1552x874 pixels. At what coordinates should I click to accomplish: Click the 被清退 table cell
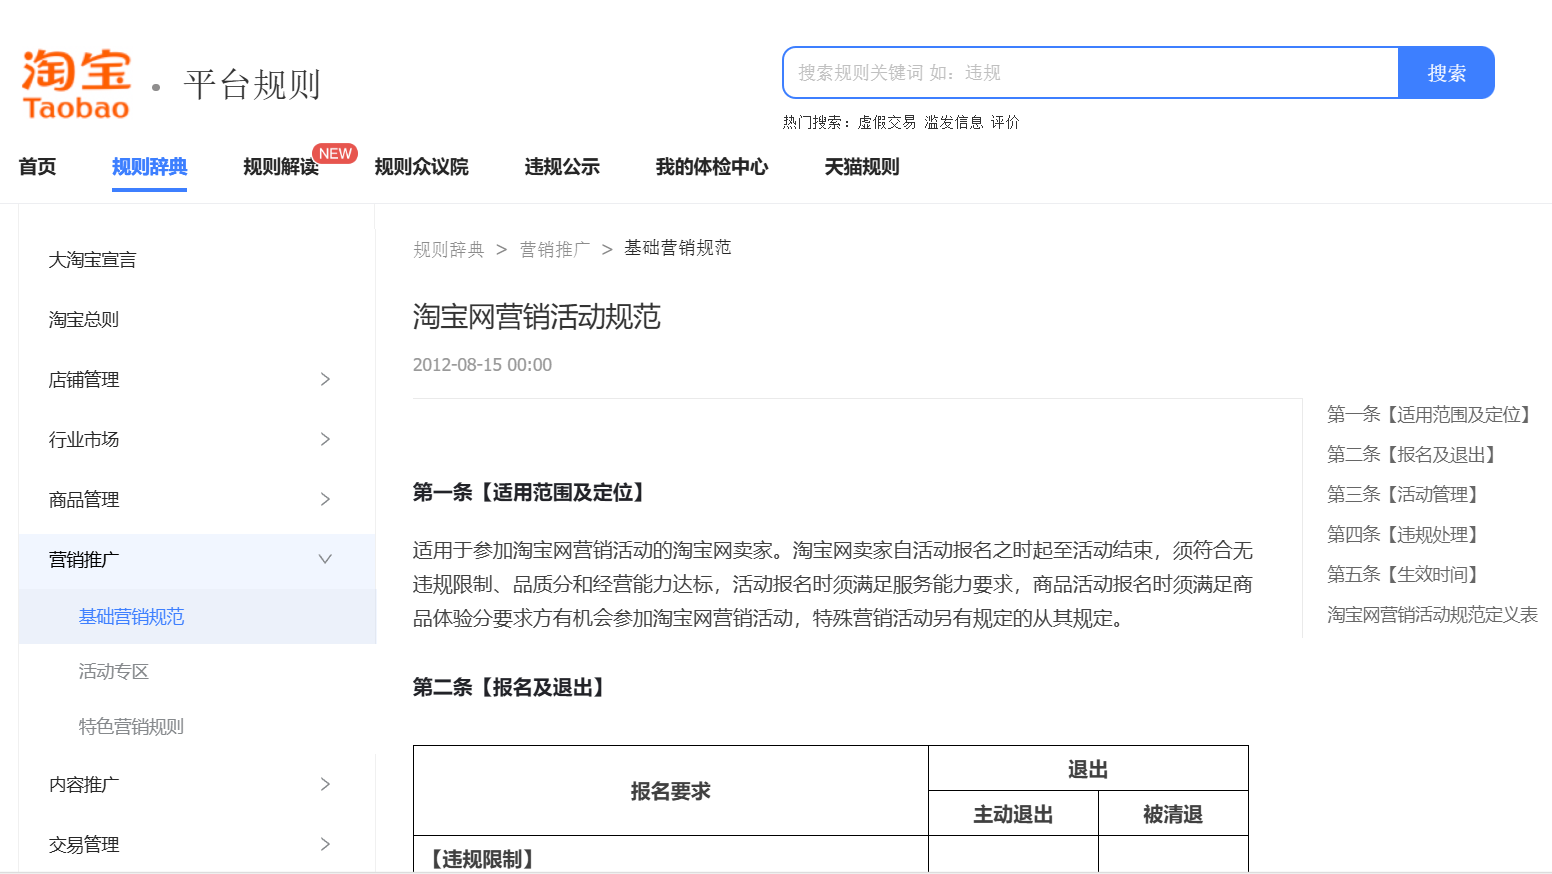(1173, 814)
